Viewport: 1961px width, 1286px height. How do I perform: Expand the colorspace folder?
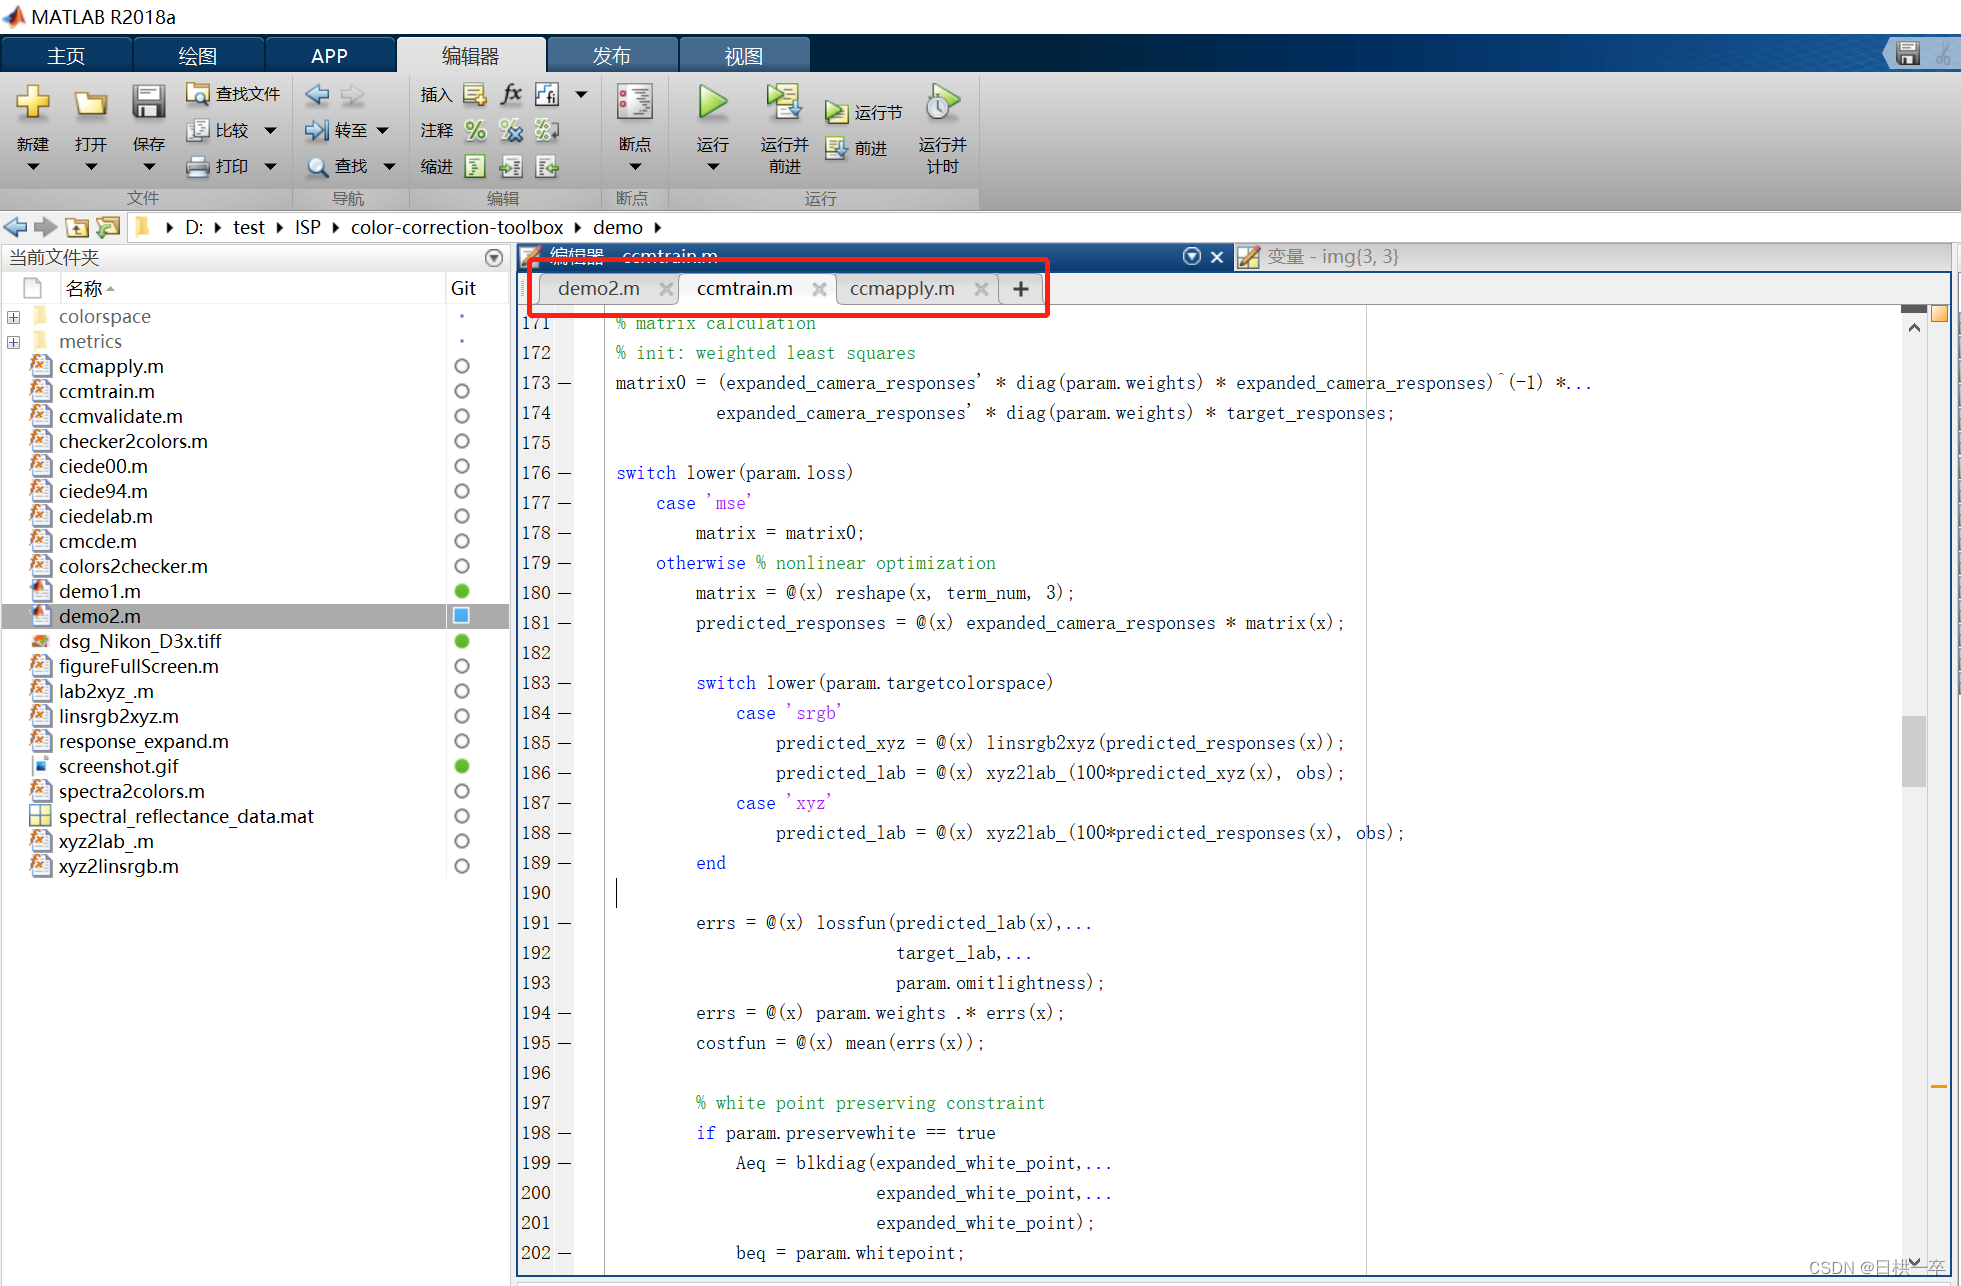[x=14, y=317]
